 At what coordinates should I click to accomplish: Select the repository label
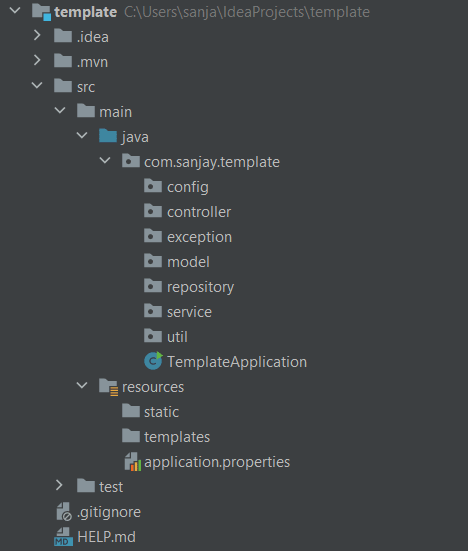201,287
